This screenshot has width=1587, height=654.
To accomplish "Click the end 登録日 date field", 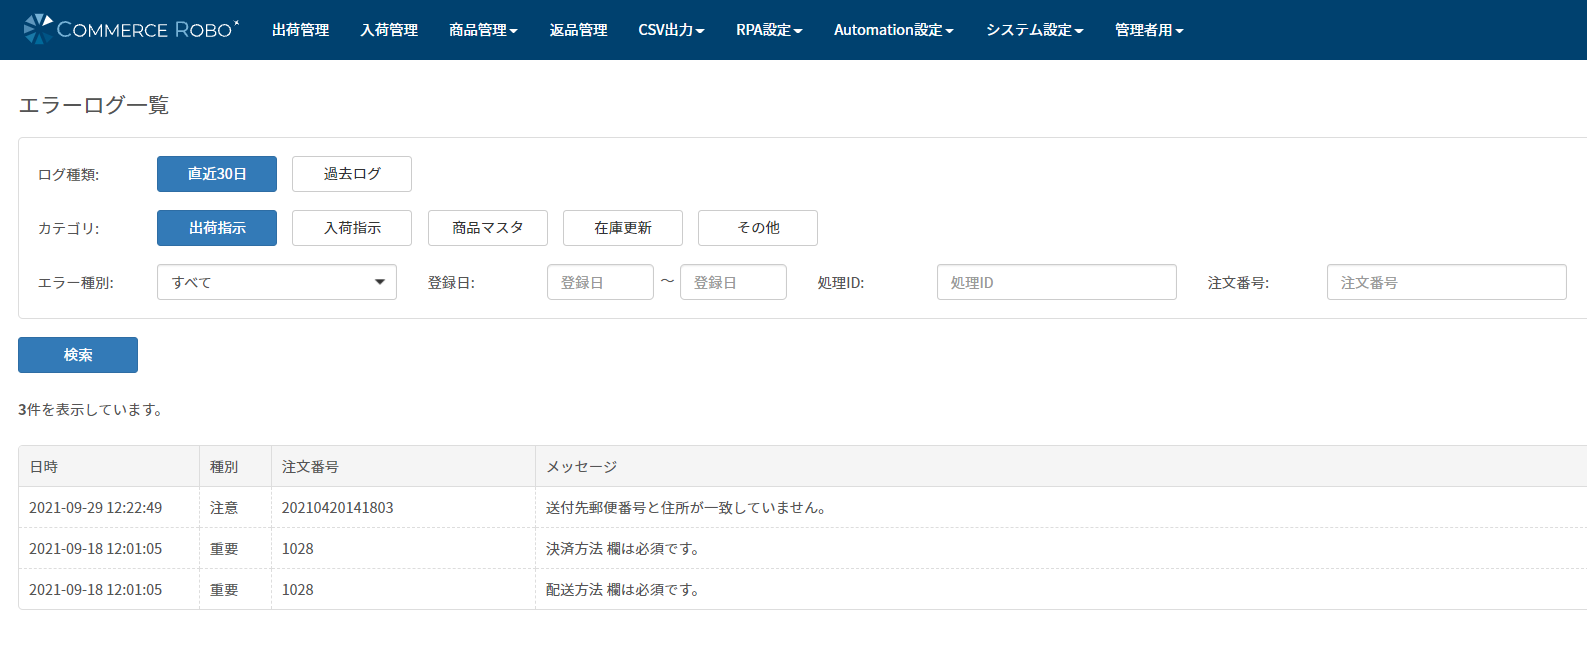I will click(x=733, y=282).
